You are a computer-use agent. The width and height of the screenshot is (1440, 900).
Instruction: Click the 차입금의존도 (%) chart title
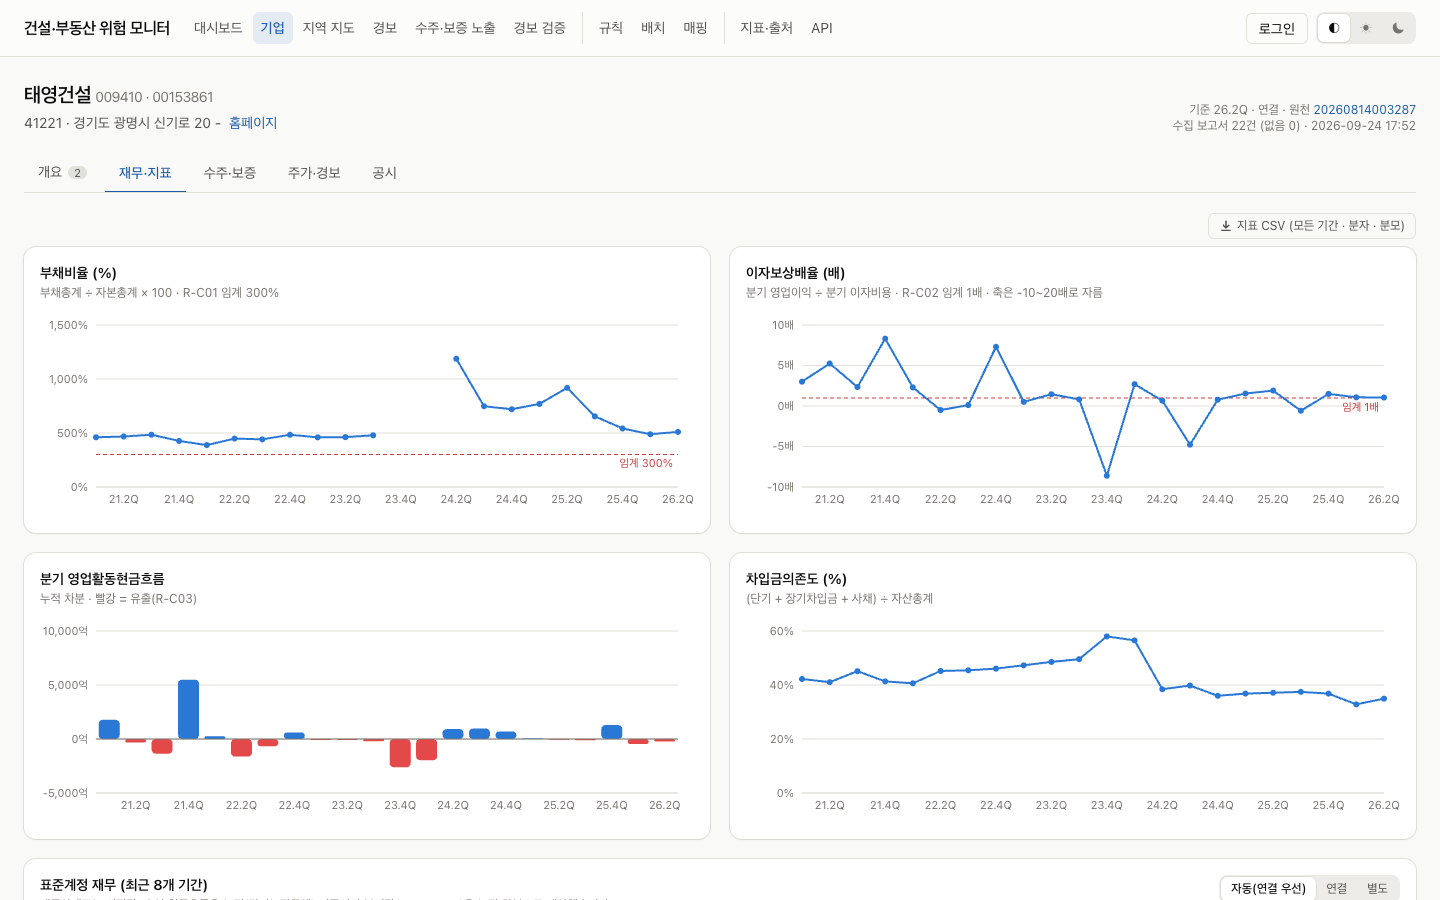point(796,579)
